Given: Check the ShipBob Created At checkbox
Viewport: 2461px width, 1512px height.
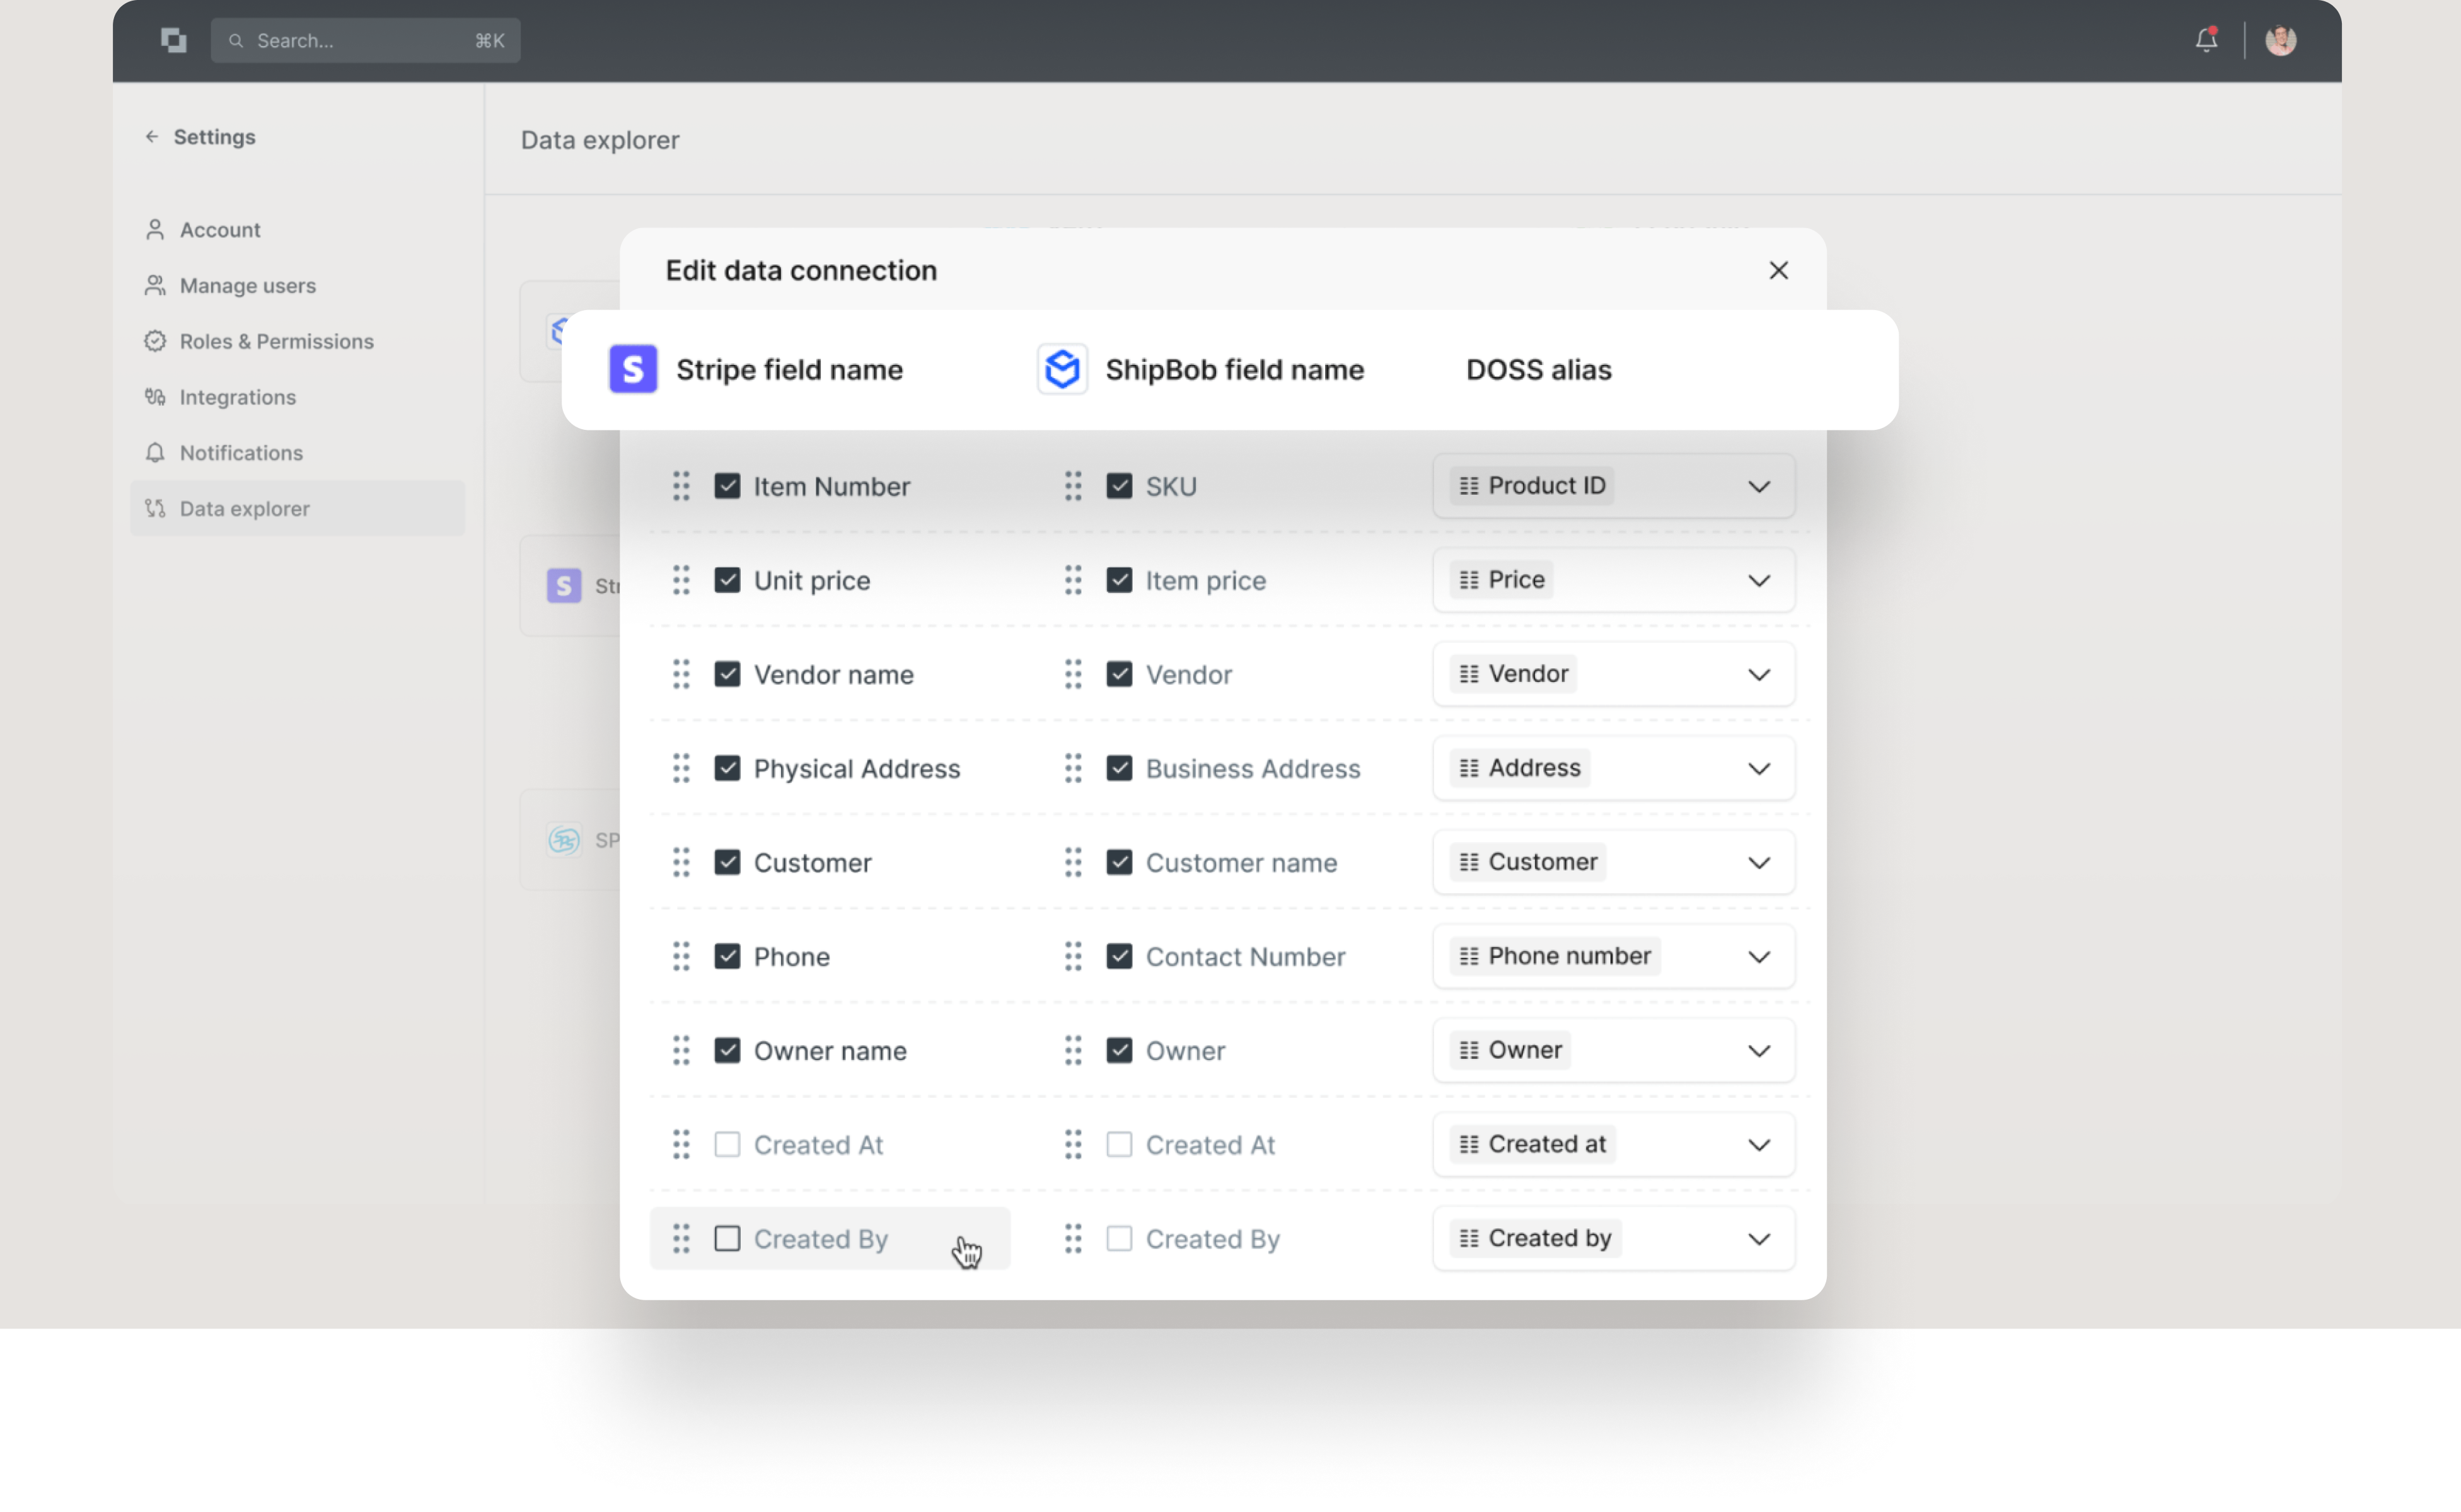Looking at the screenshot, I should [x=1119, y=1144].
